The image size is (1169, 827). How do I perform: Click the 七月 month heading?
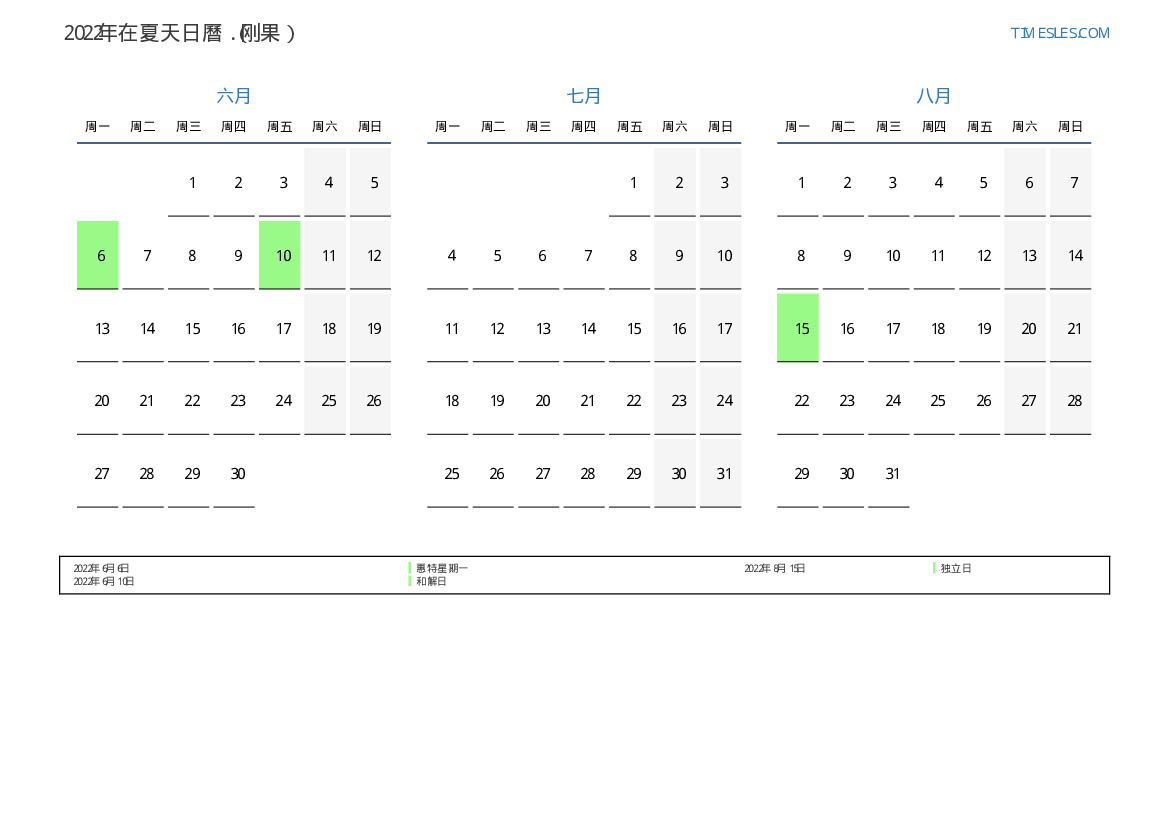coord(584,96)
